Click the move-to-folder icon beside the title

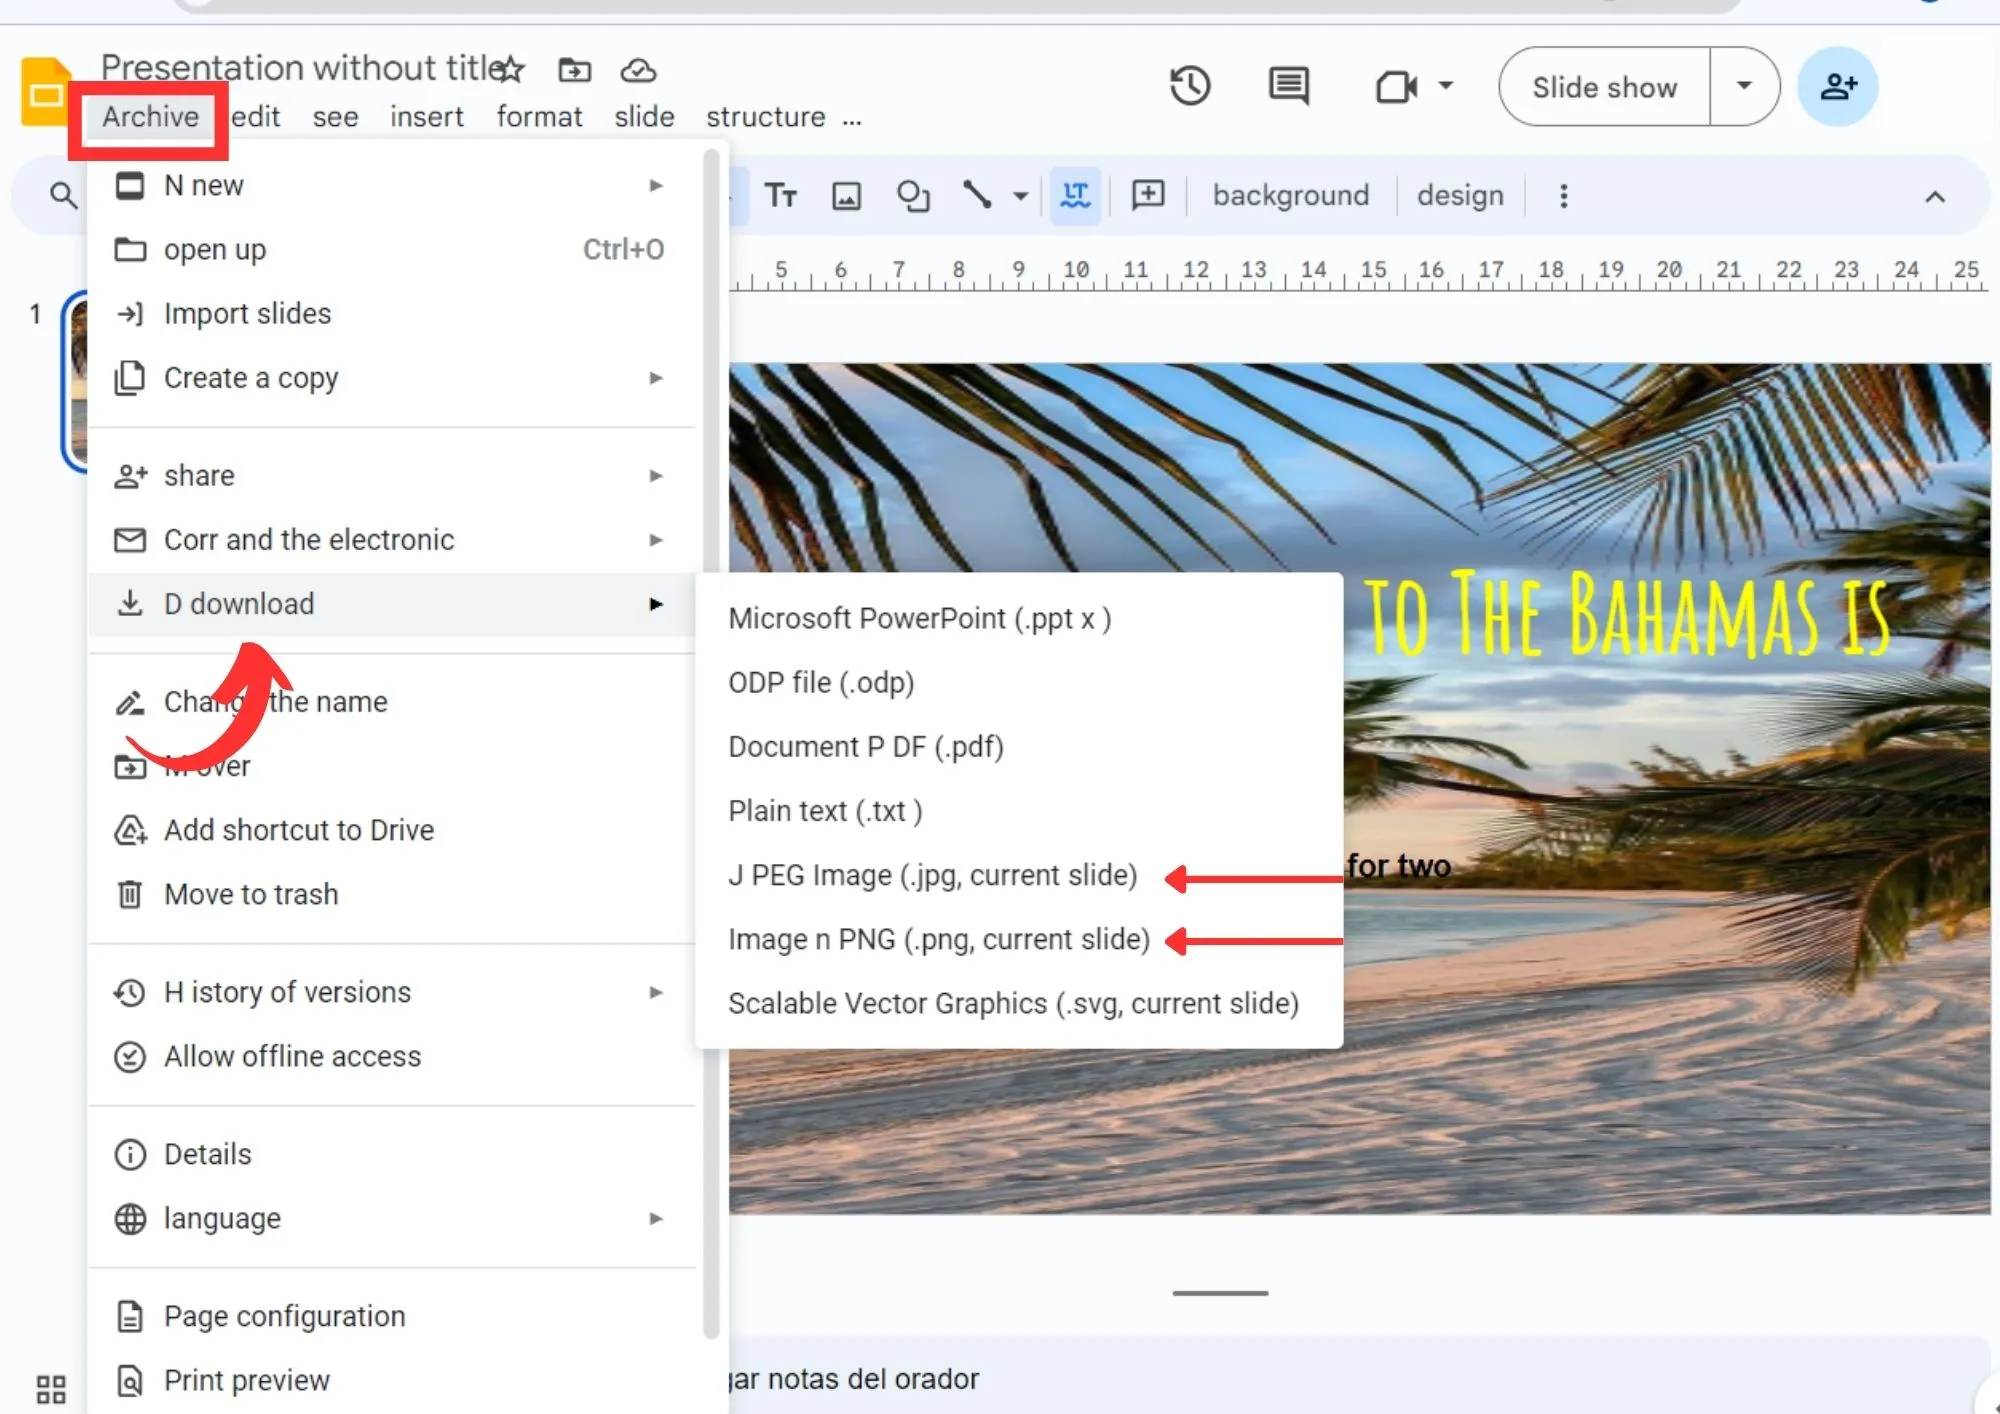click(574, 70)
